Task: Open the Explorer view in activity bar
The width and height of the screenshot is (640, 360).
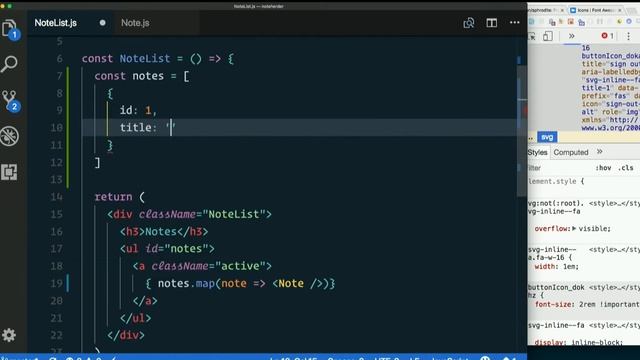Action: pyautogui.click(x=9, y=29)
